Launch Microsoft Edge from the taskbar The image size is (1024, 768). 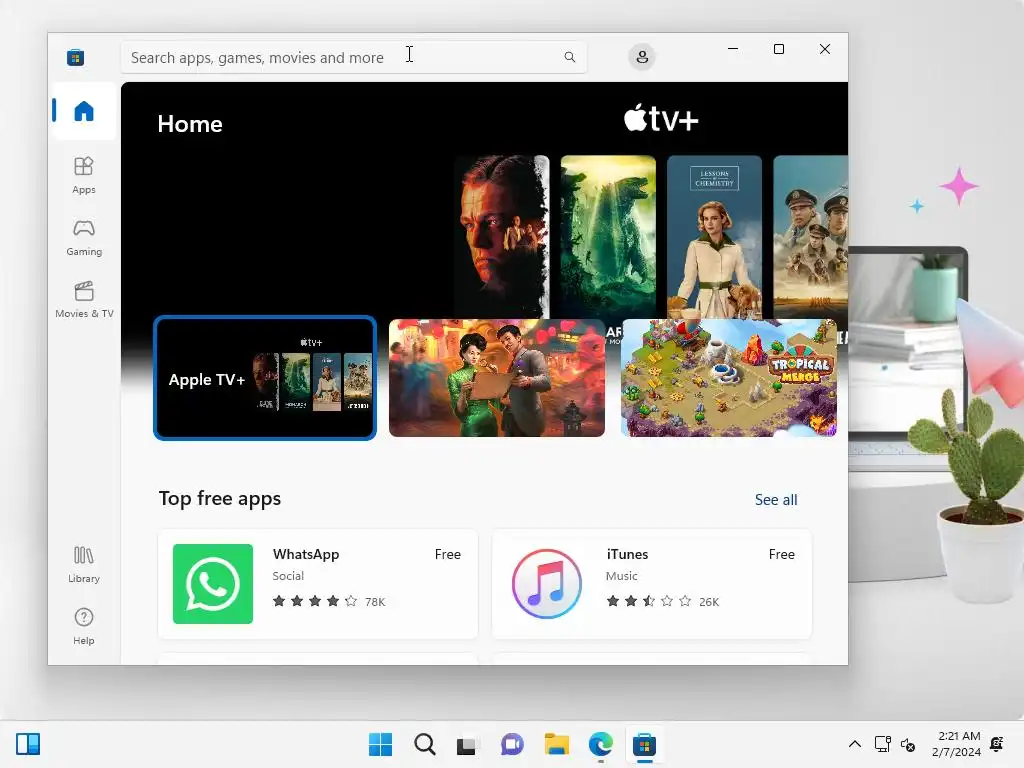(600, 744)
